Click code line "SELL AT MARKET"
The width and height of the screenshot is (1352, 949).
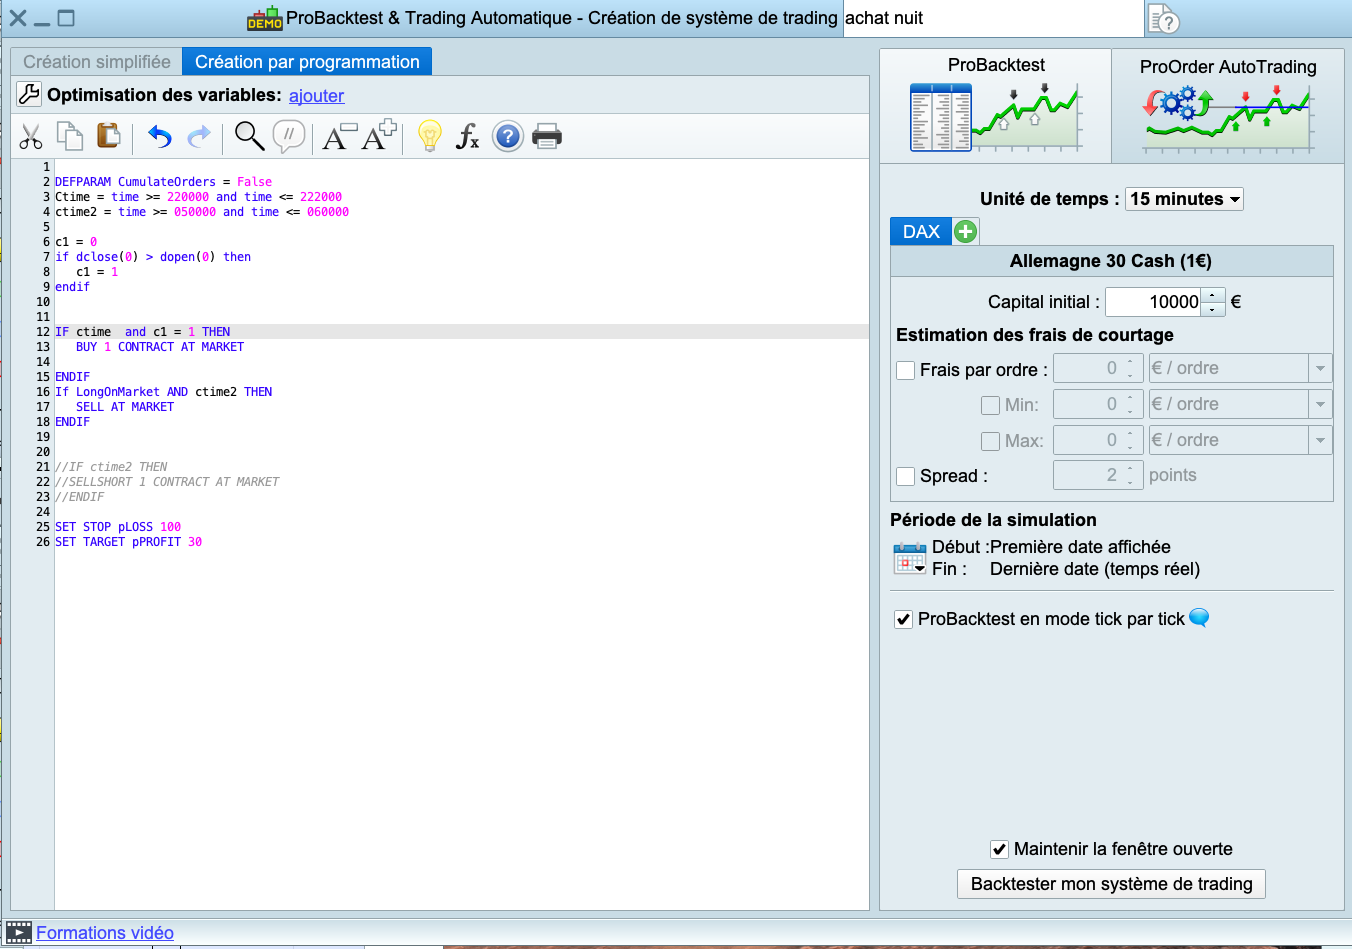pos(125,407)
